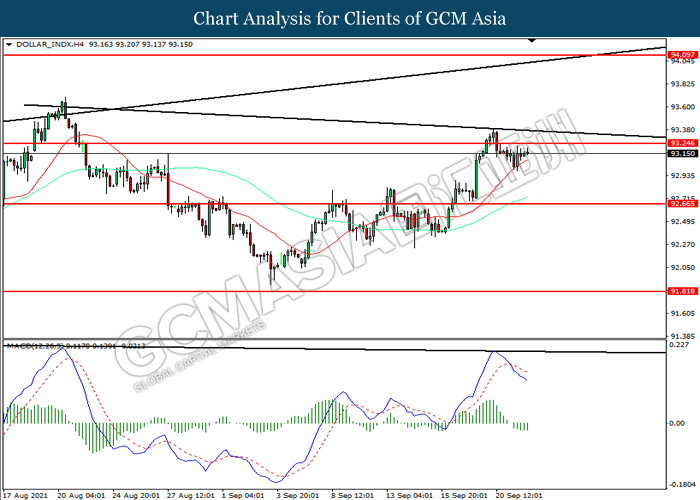Click the 1 Sep 04:01 time label
Screen dimensions: 700x500
pos(243,496)
